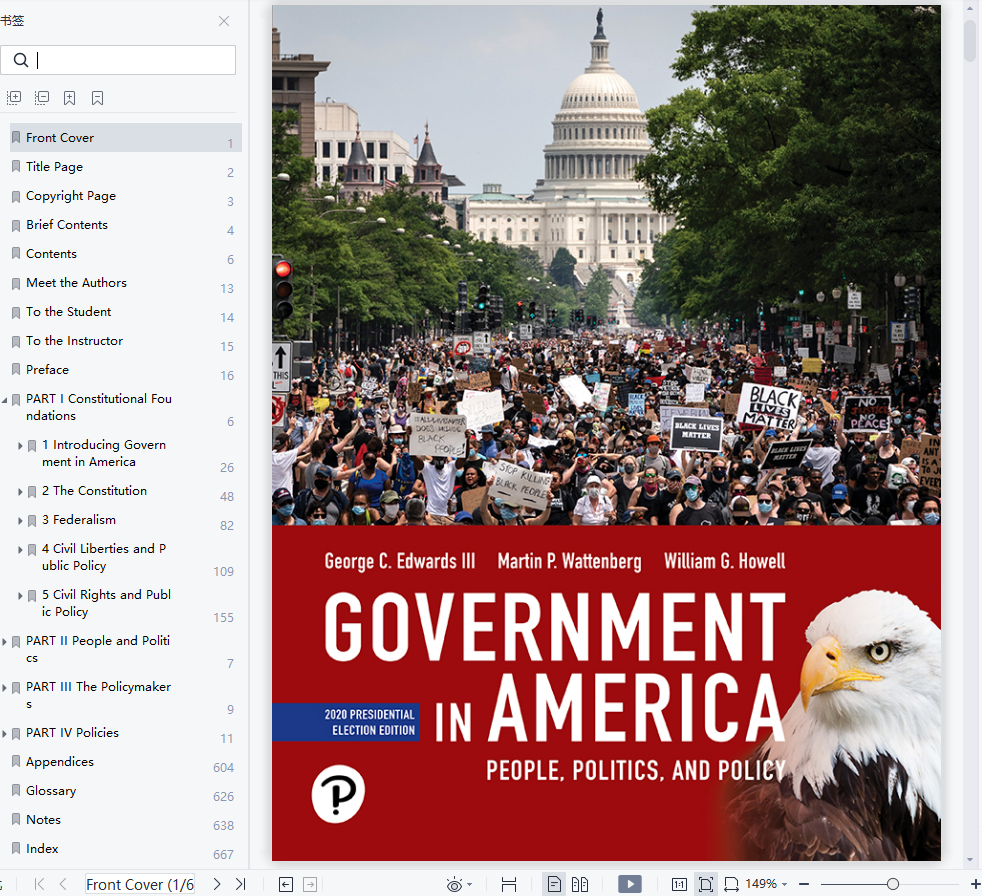Expand PART IV Policies
The height and width of the screenshot is (896, 982).
coord(5,734)
